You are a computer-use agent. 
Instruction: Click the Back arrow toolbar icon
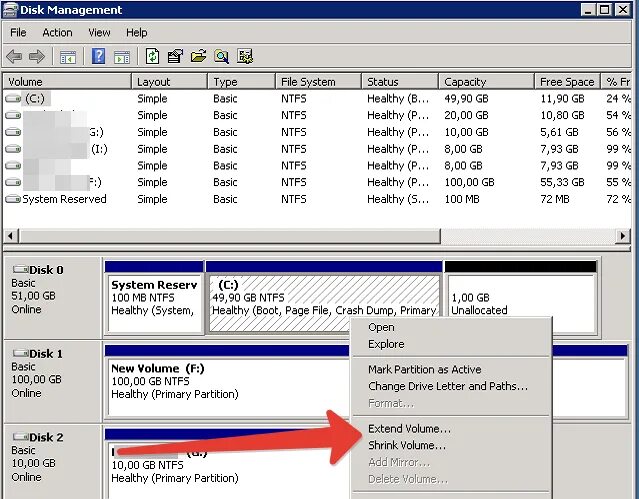(14, 56)
